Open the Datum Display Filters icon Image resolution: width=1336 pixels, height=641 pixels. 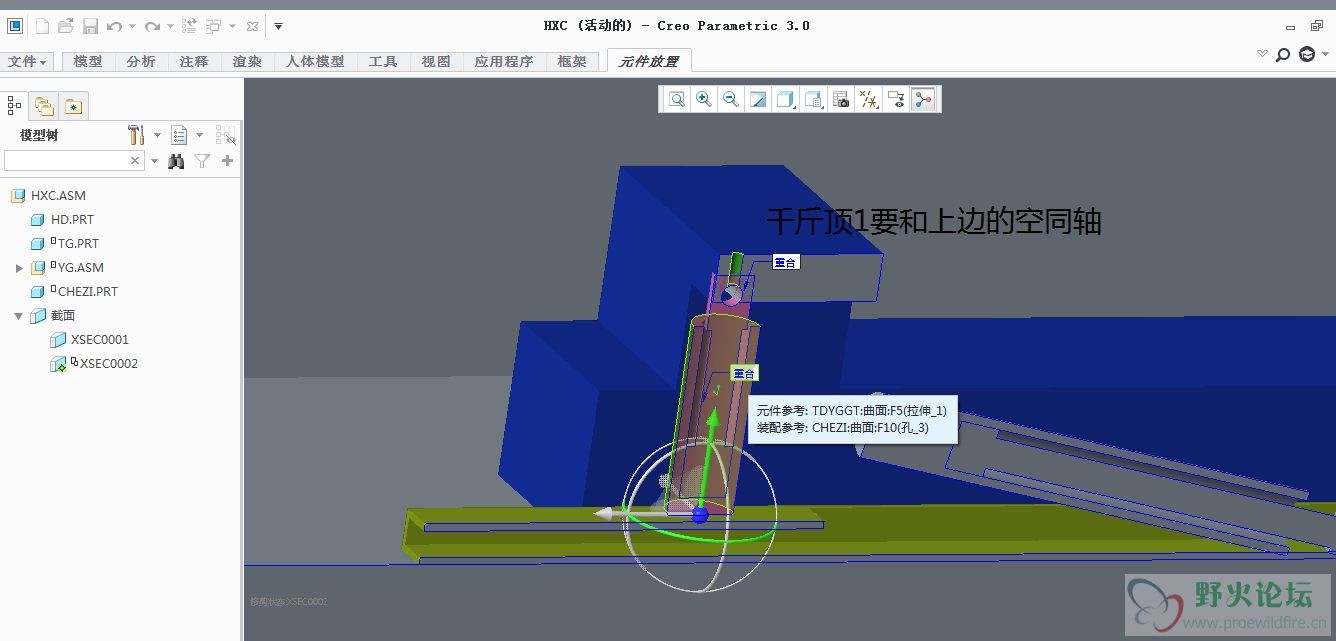pyautogui.click(x=869, y=99)
